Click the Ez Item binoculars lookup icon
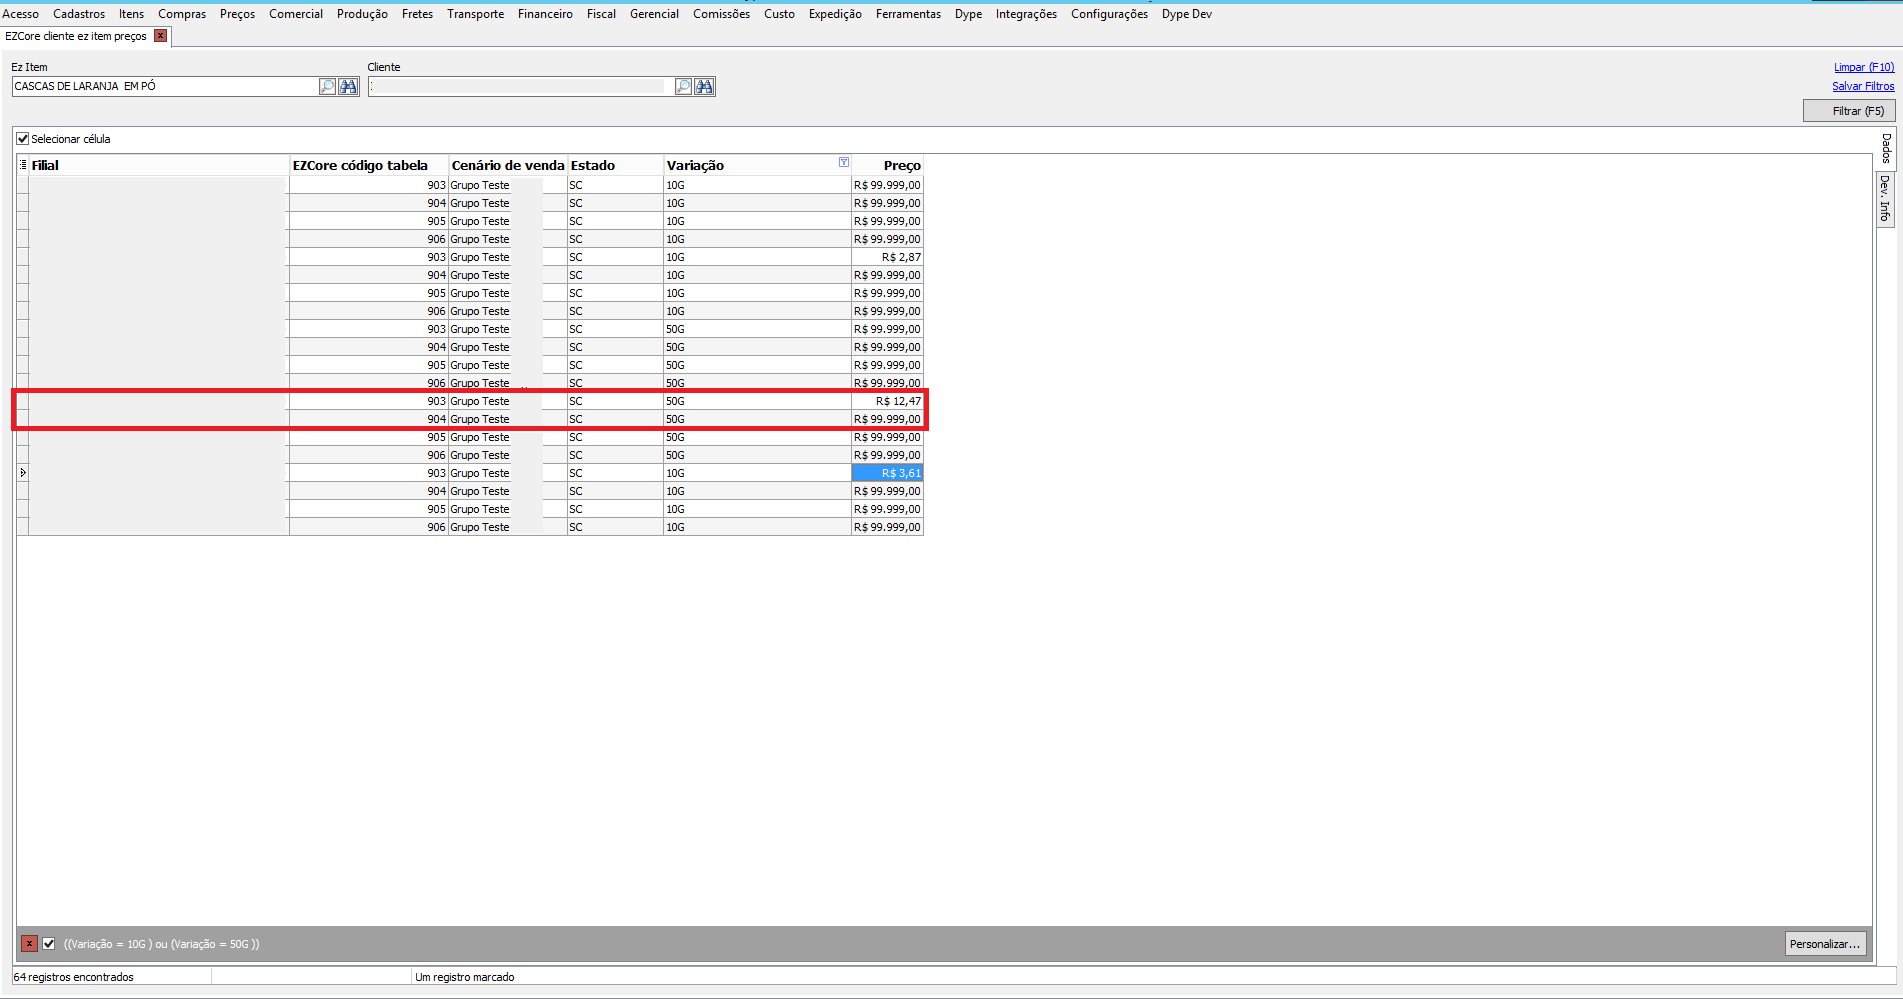1903x999 pixels. coord(348,87)
